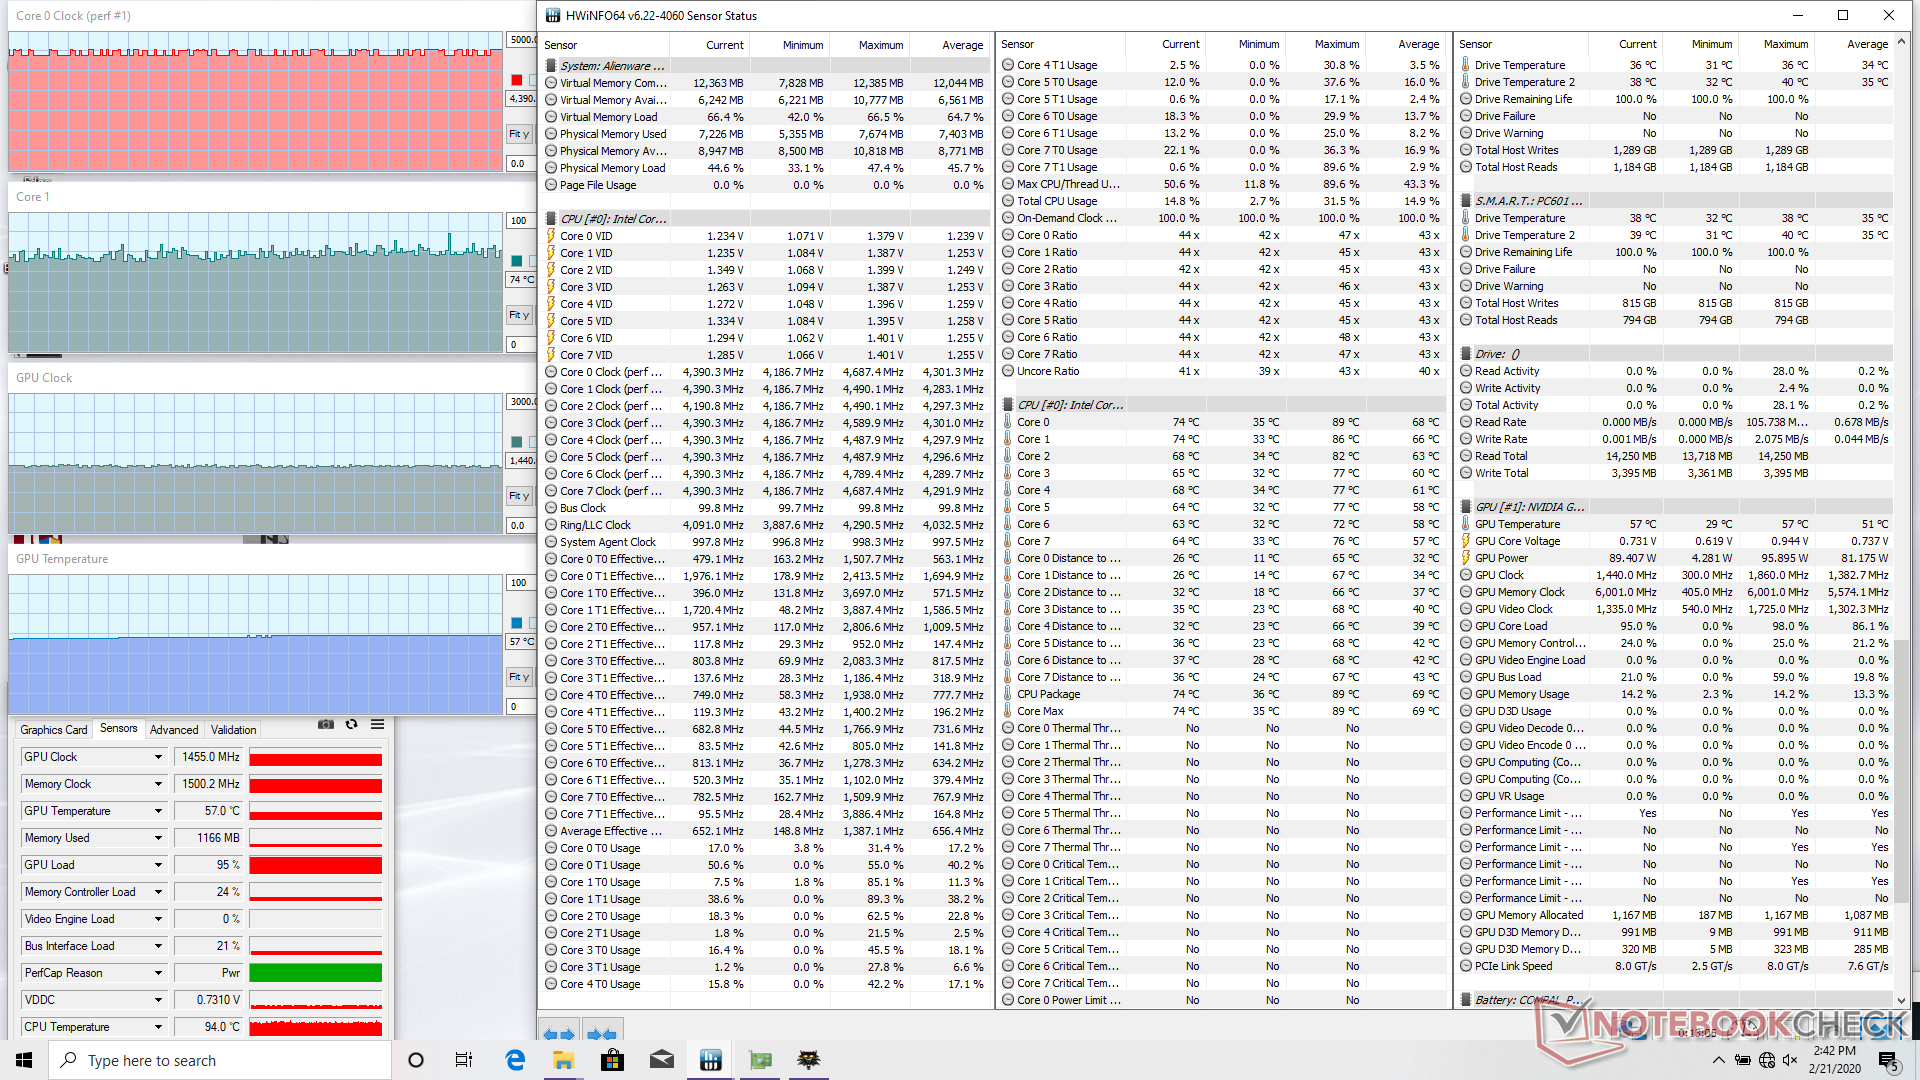
Task: Open GPU-Z hamburger menu icon
Action: coord(377,725)
